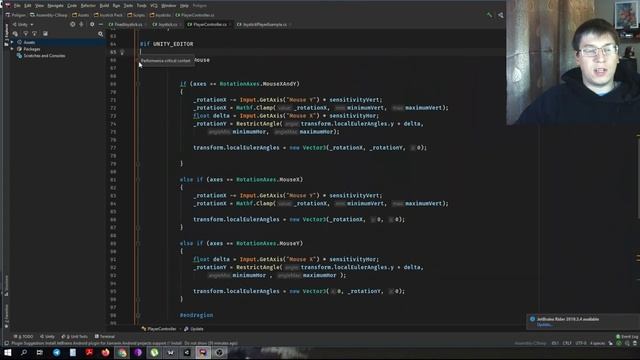Open the Unity tool window tab

[47, 336]
